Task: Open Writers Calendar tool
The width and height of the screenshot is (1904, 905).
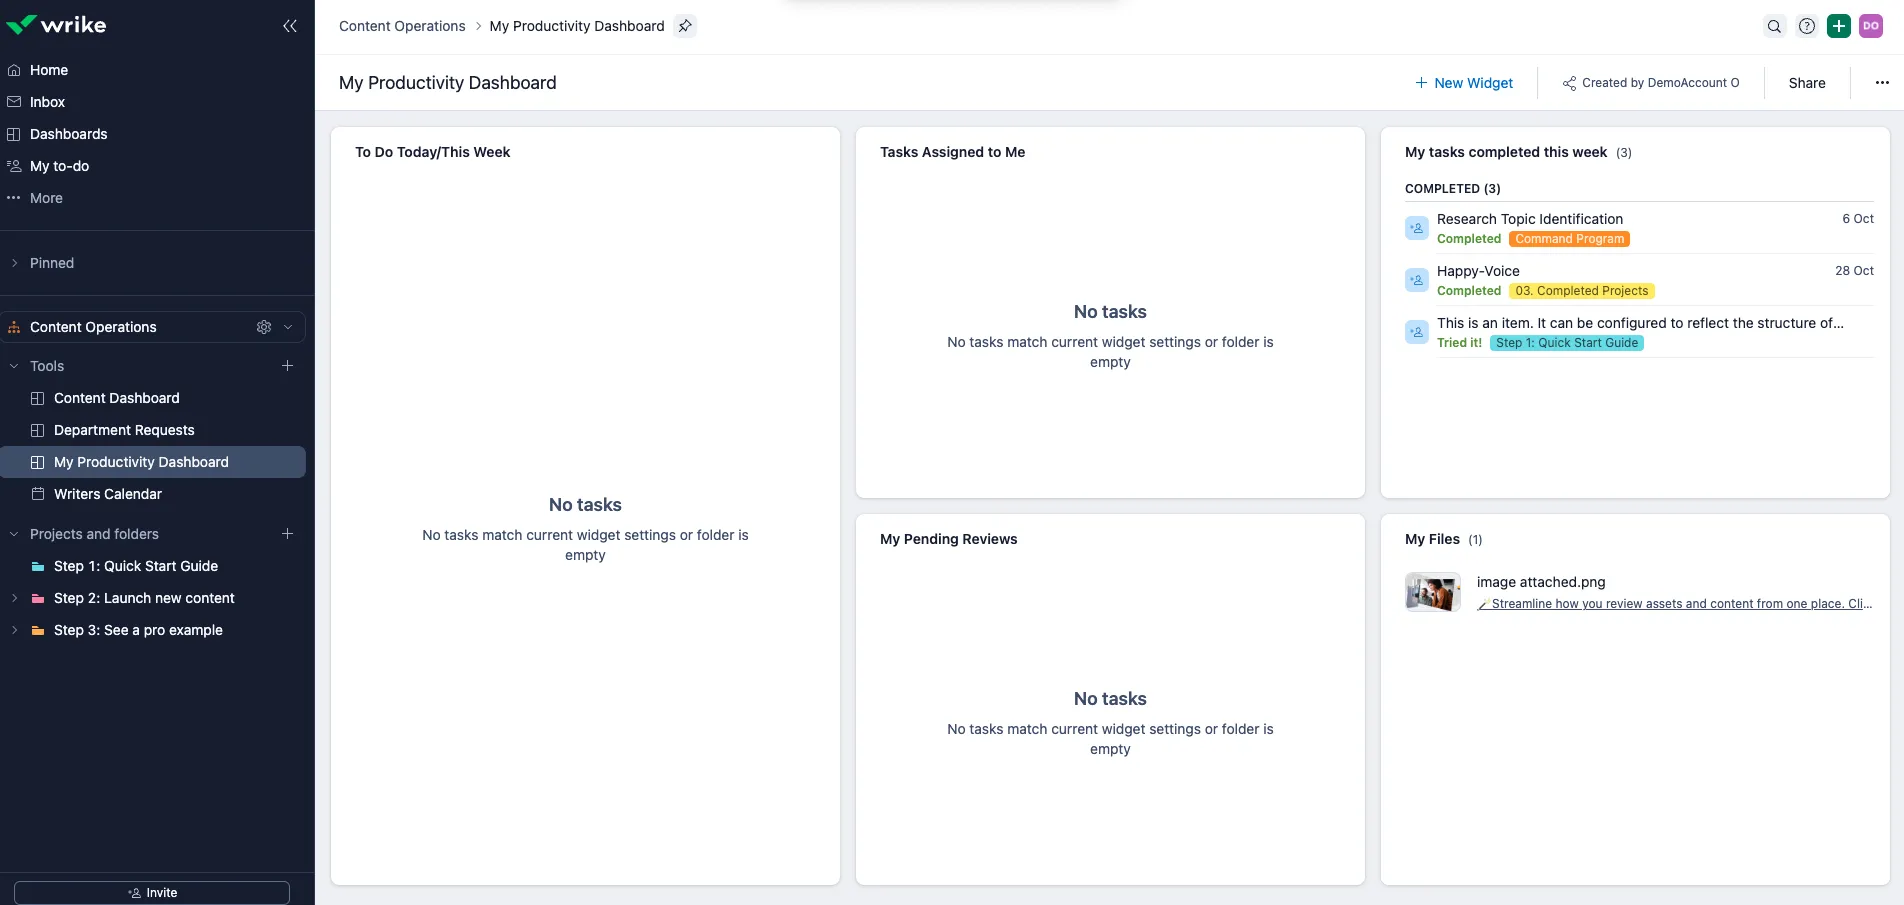Action: (108, 494)
